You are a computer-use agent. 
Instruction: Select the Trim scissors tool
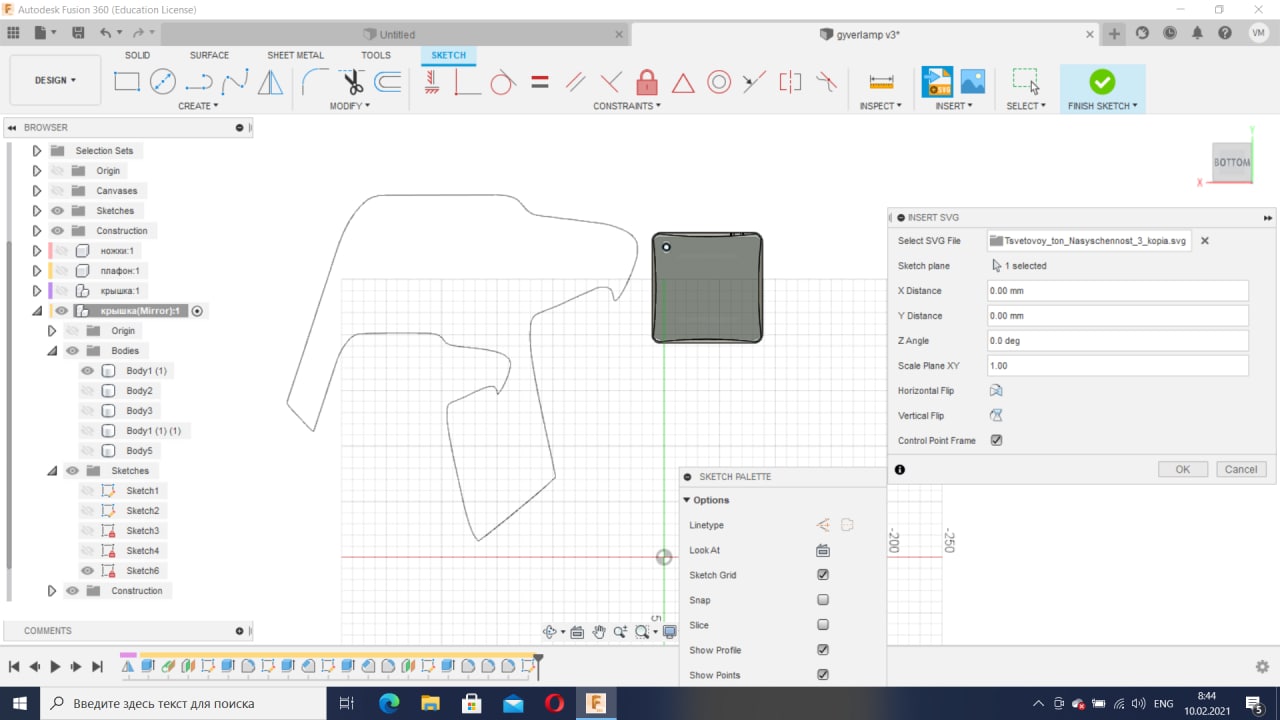pos(351,82)
